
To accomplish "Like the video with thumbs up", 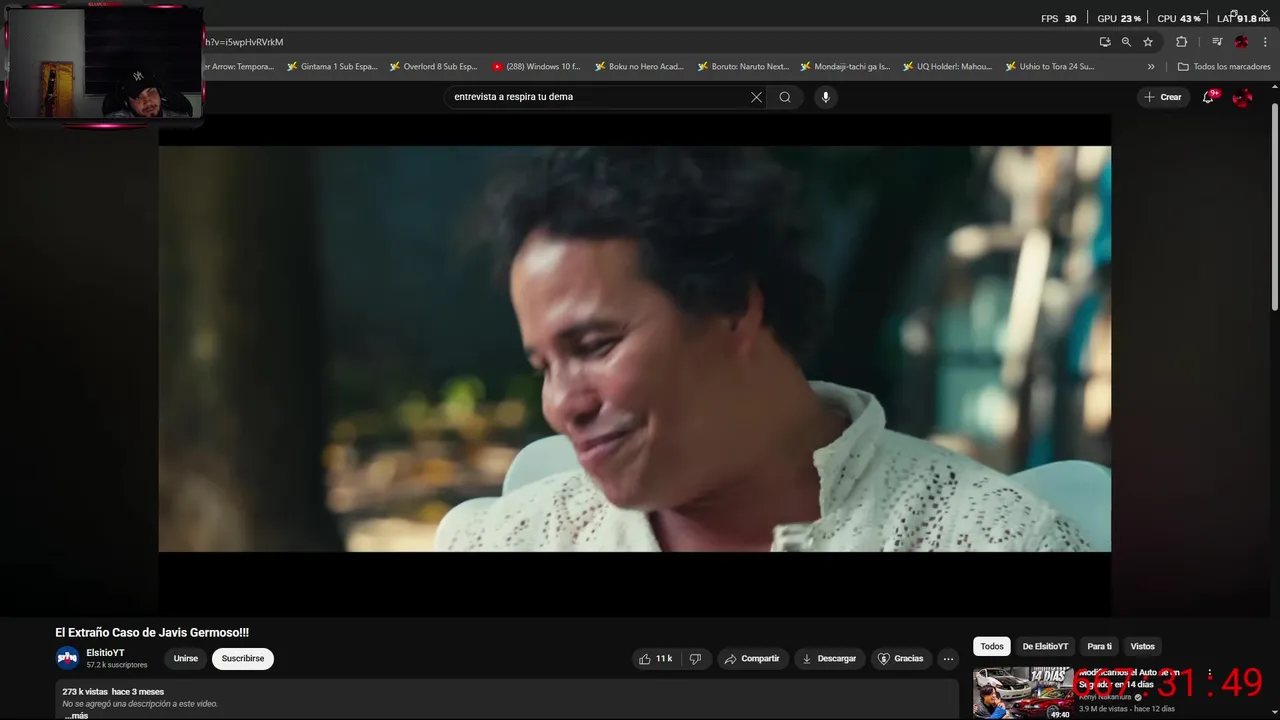I will click(x=655, y=659).
